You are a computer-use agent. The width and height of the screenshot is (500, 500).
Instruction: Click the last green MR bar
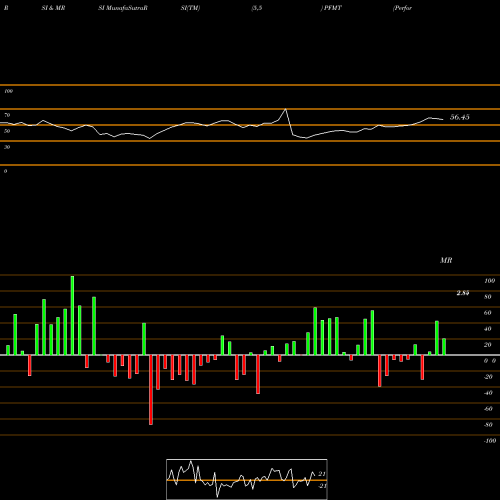coord(444,347)
